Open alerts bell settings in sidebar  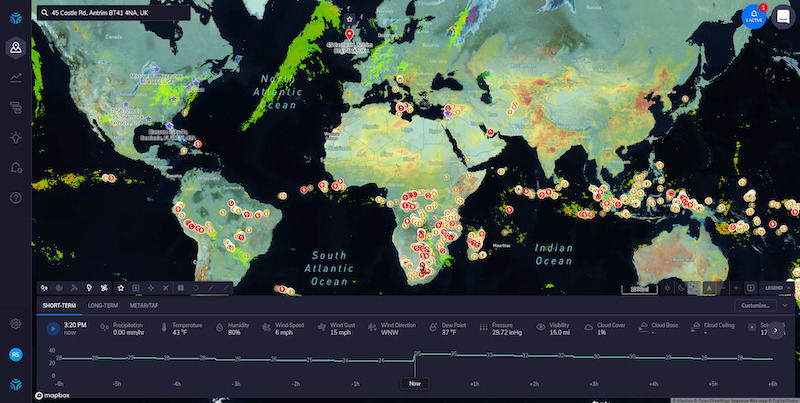(x=16, y=167)
